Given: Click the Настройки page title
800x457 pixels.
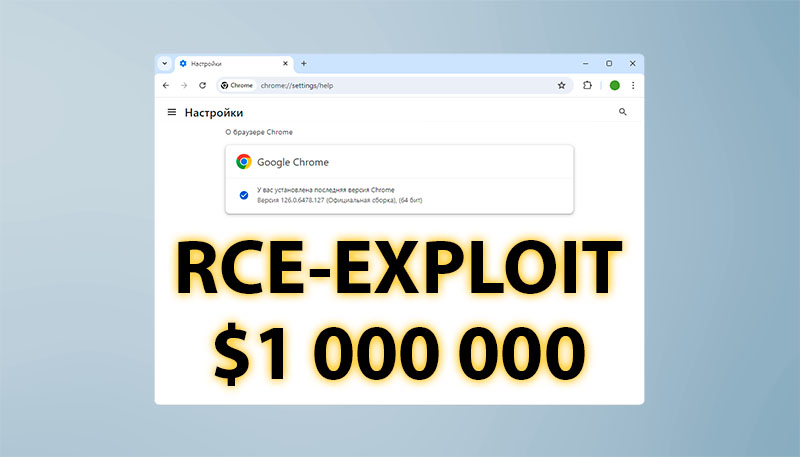Looking at the screenshot, I should [213, 113].
